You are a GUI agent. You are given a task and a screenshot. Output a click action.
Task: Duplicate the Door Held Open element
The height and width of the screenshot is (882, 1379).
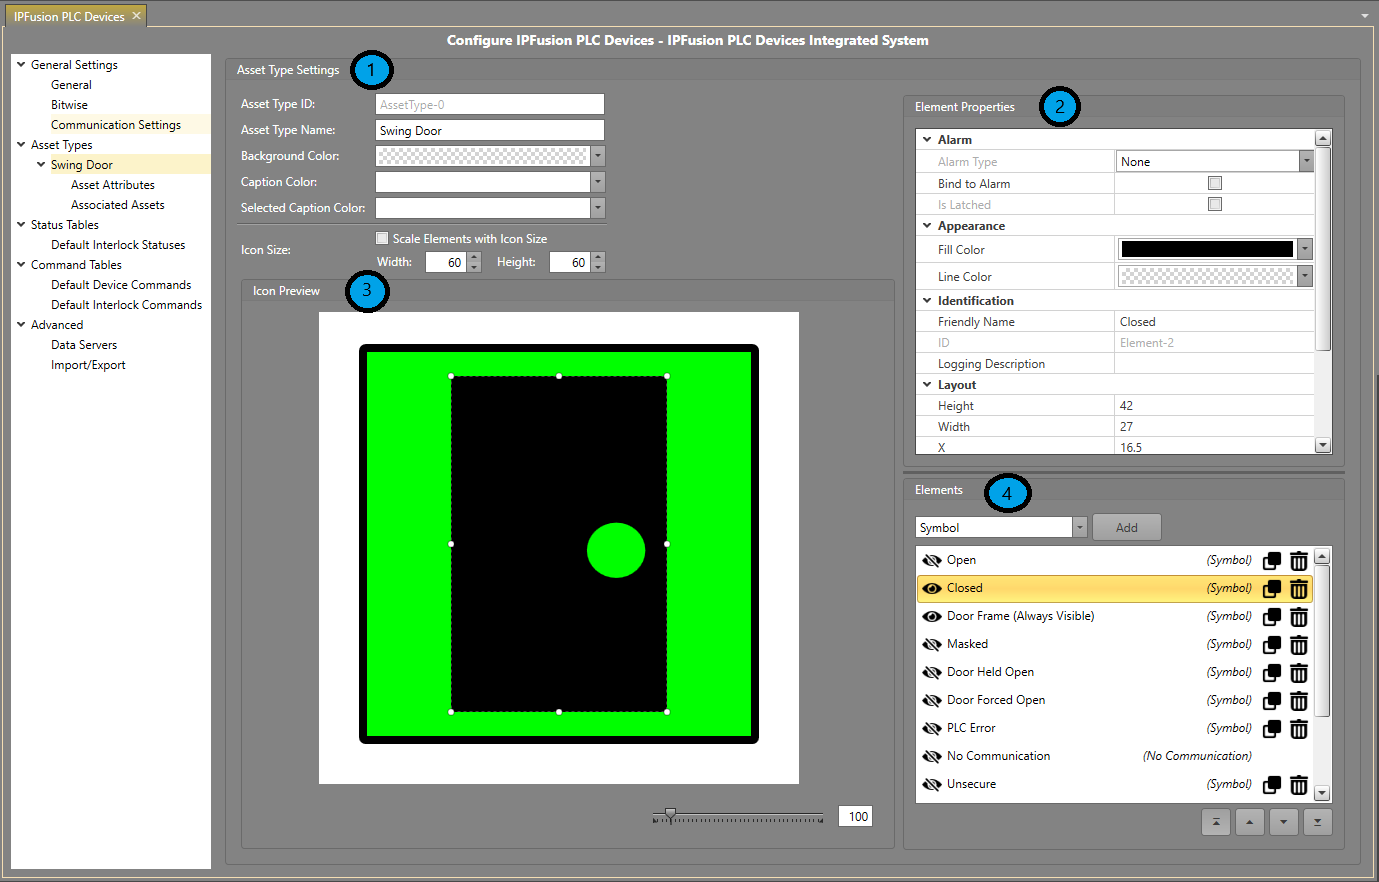pyautogui.click(x=1272, y=673)
